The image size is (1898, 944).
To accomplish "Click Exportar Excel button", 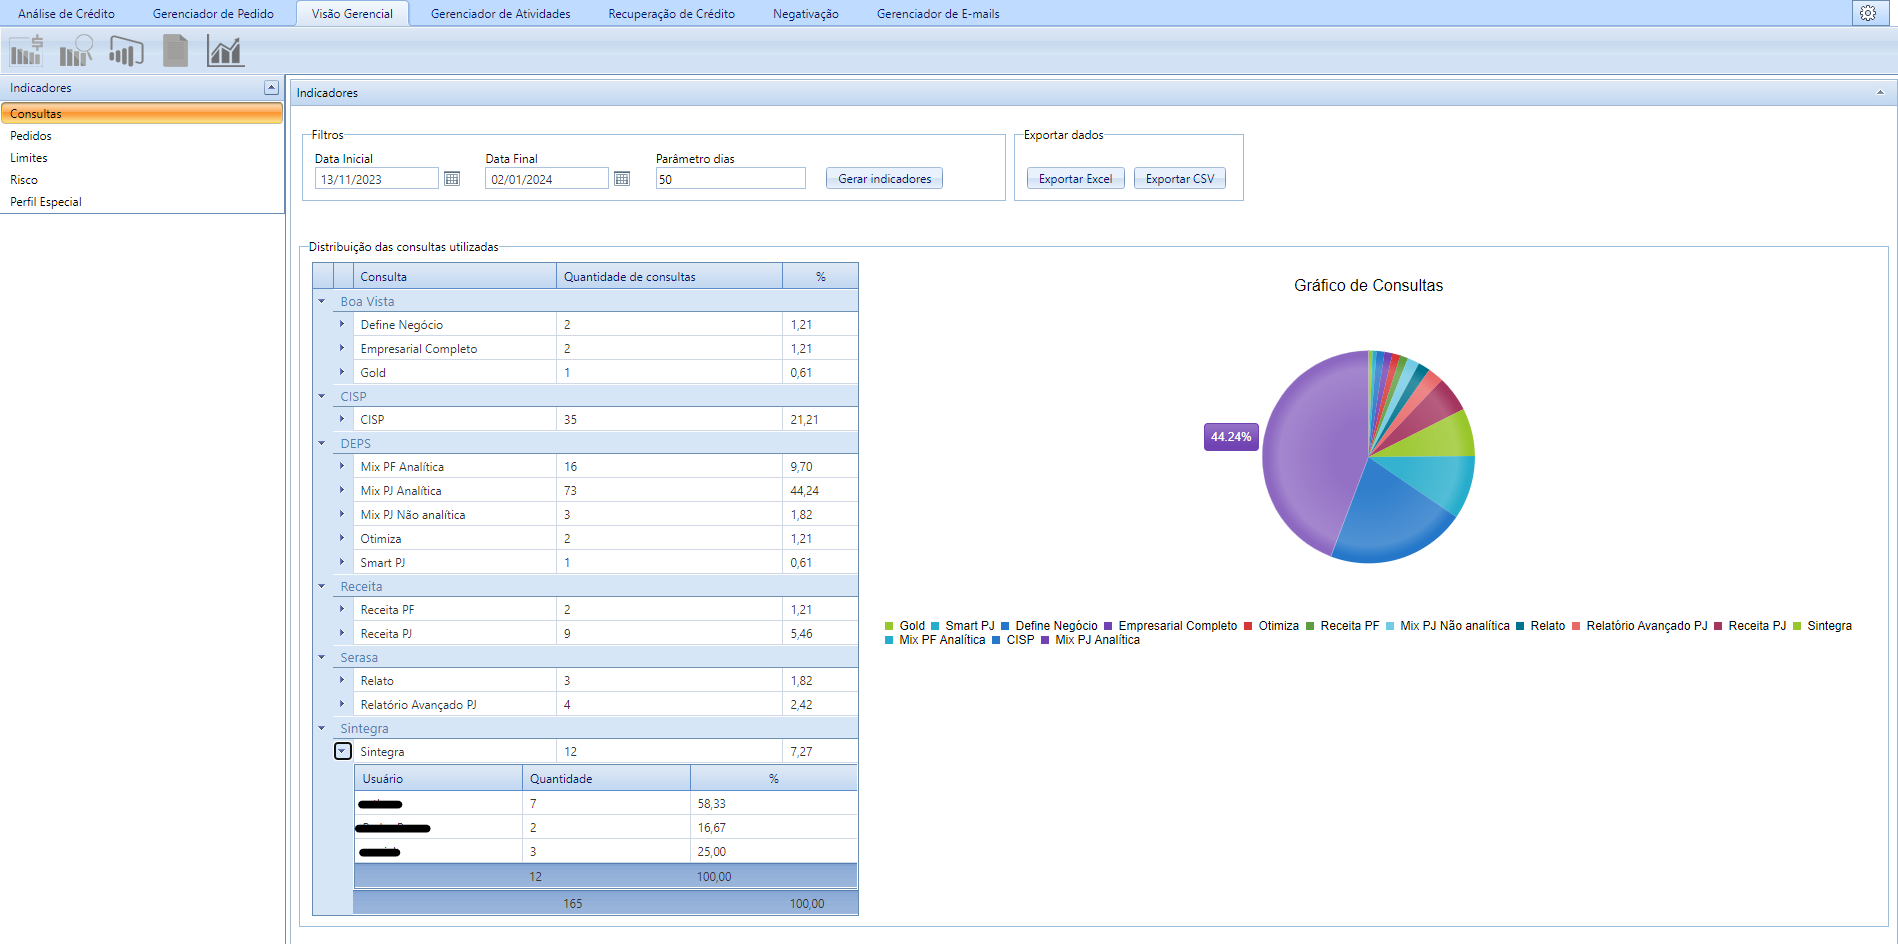I will click(1075, 178).
